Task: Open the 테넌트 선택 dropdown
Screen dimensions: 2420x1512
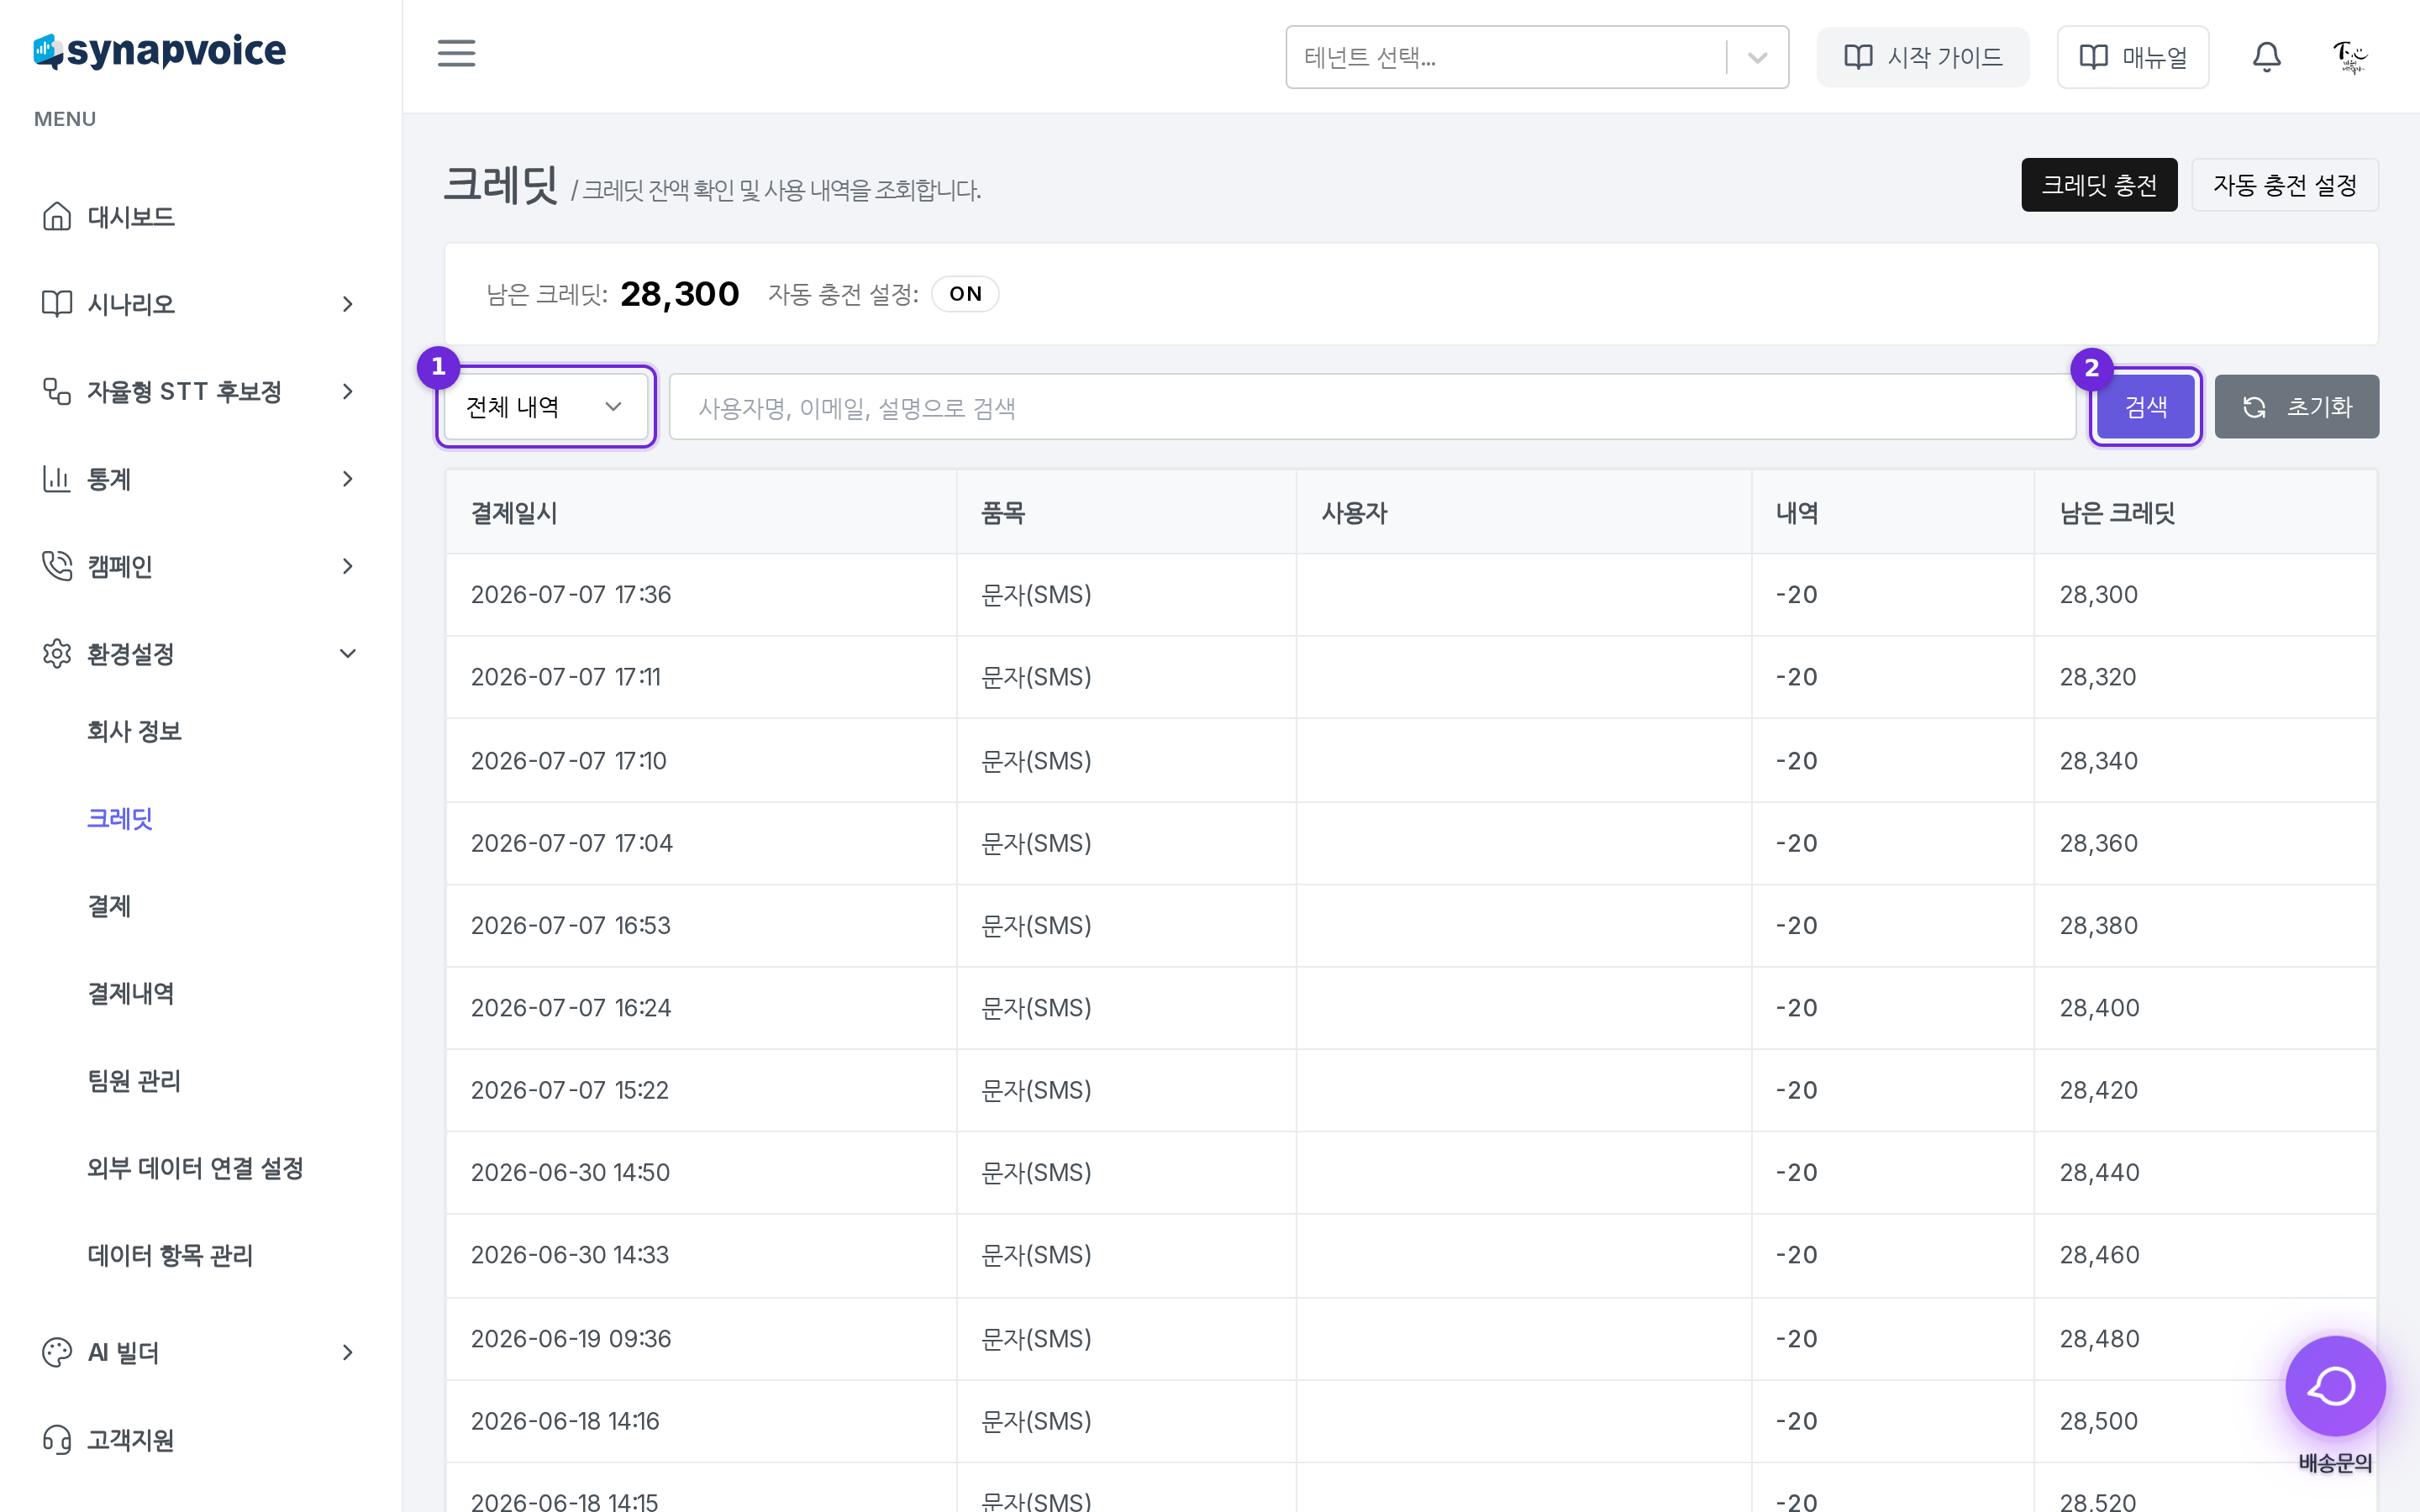Action: (1537, 57)
